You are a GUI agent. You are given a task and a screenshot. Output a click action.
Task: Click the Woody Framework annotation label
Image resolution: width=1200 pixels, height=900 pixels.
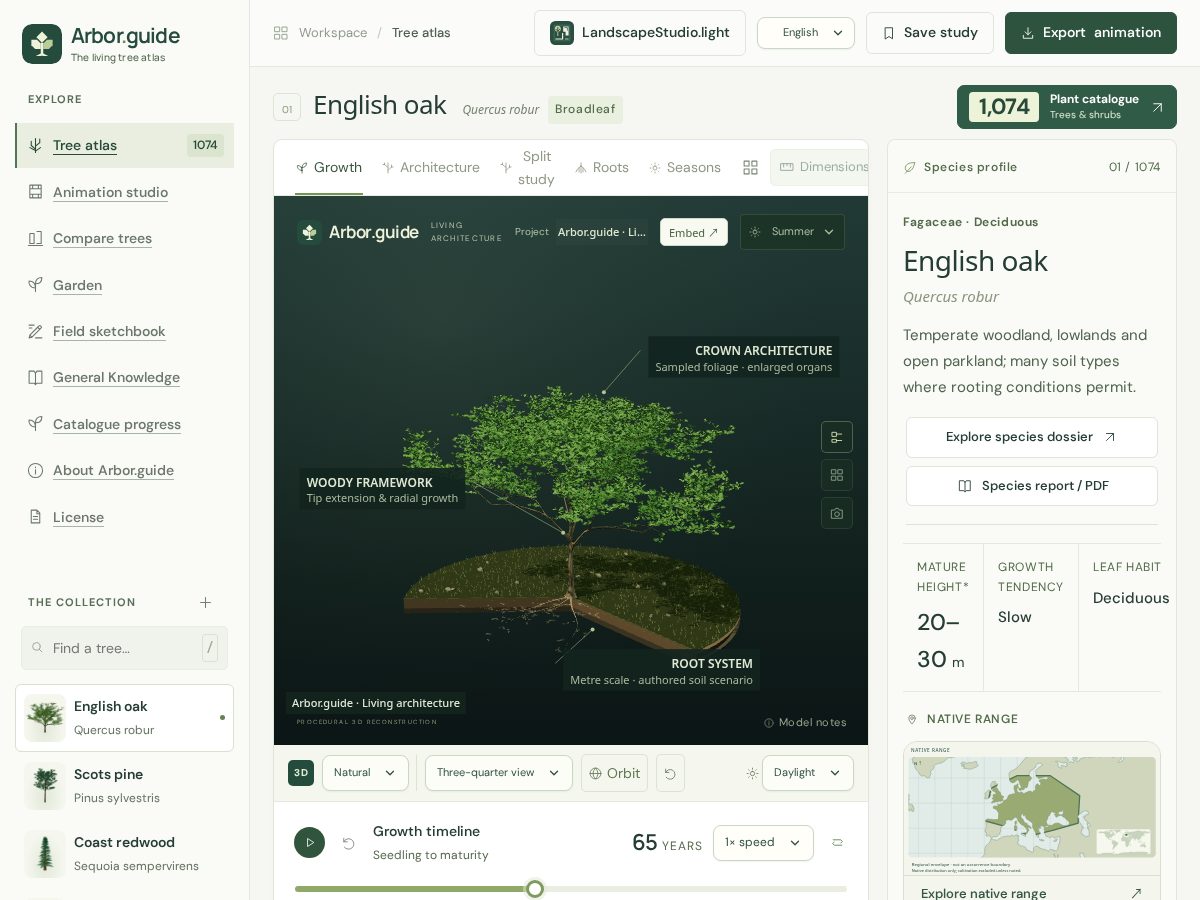pyautogui.click(x=382, y=490)
